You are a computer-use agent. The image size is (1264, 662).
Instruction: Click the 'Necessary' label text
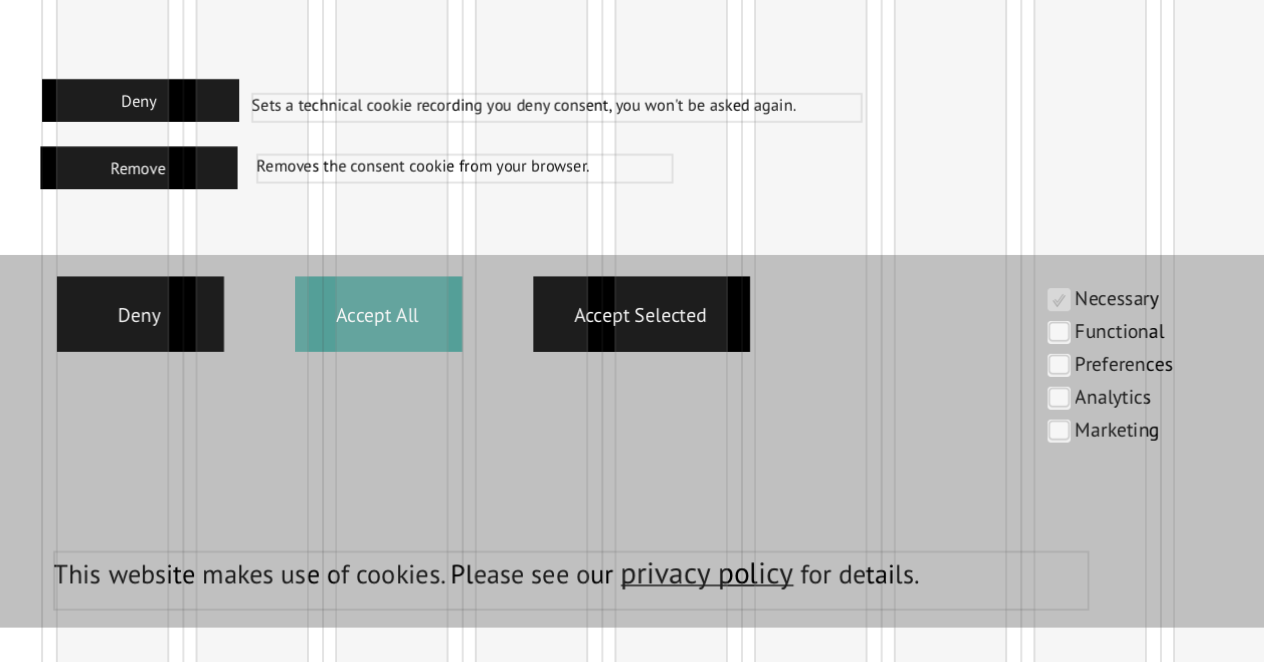pos(1116,299)
